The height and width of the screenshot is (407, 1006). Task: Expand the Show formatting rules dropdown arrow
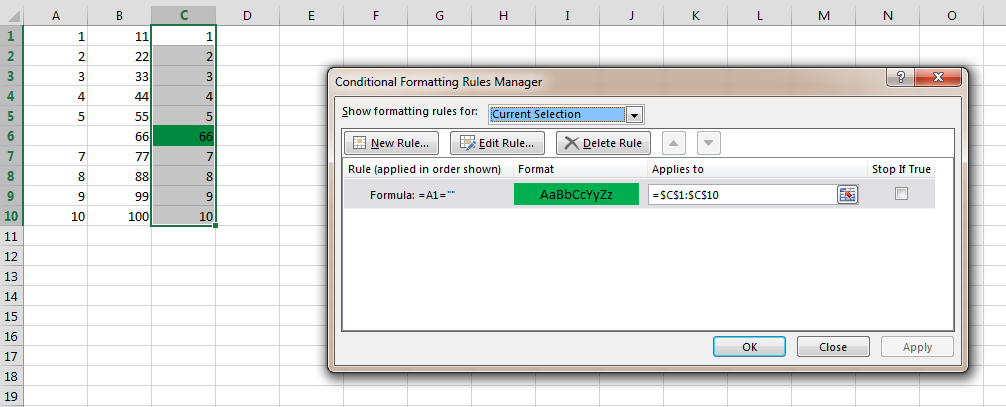point(634,115)
